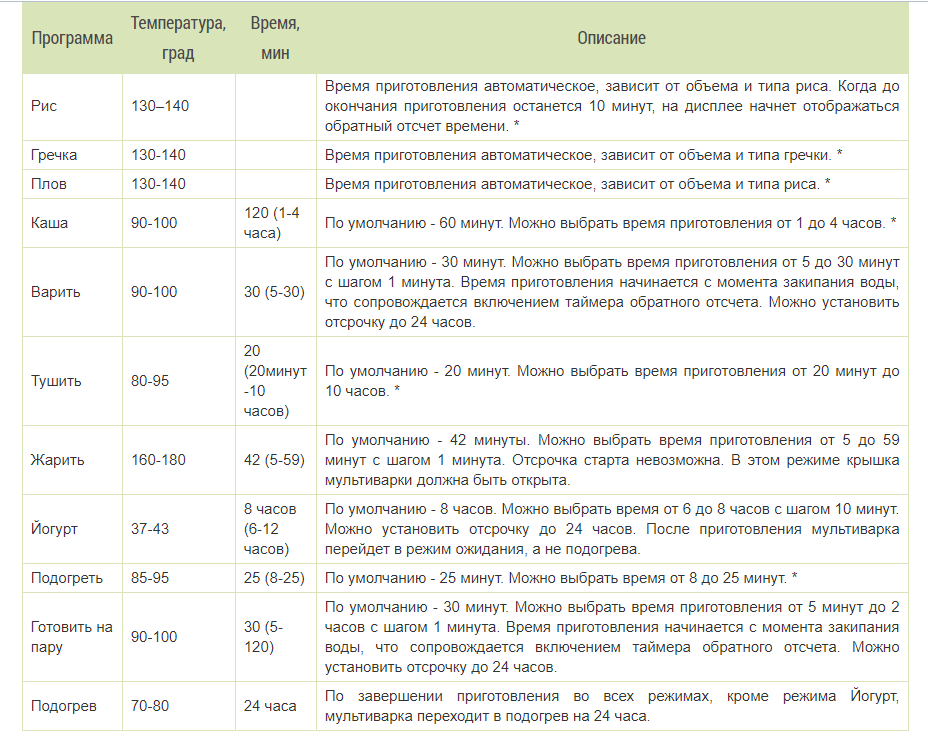Viewport: 928px width, 748px height.
Task: Select the 'Подогрев' program cell
Action: click(x=72, y=706)
